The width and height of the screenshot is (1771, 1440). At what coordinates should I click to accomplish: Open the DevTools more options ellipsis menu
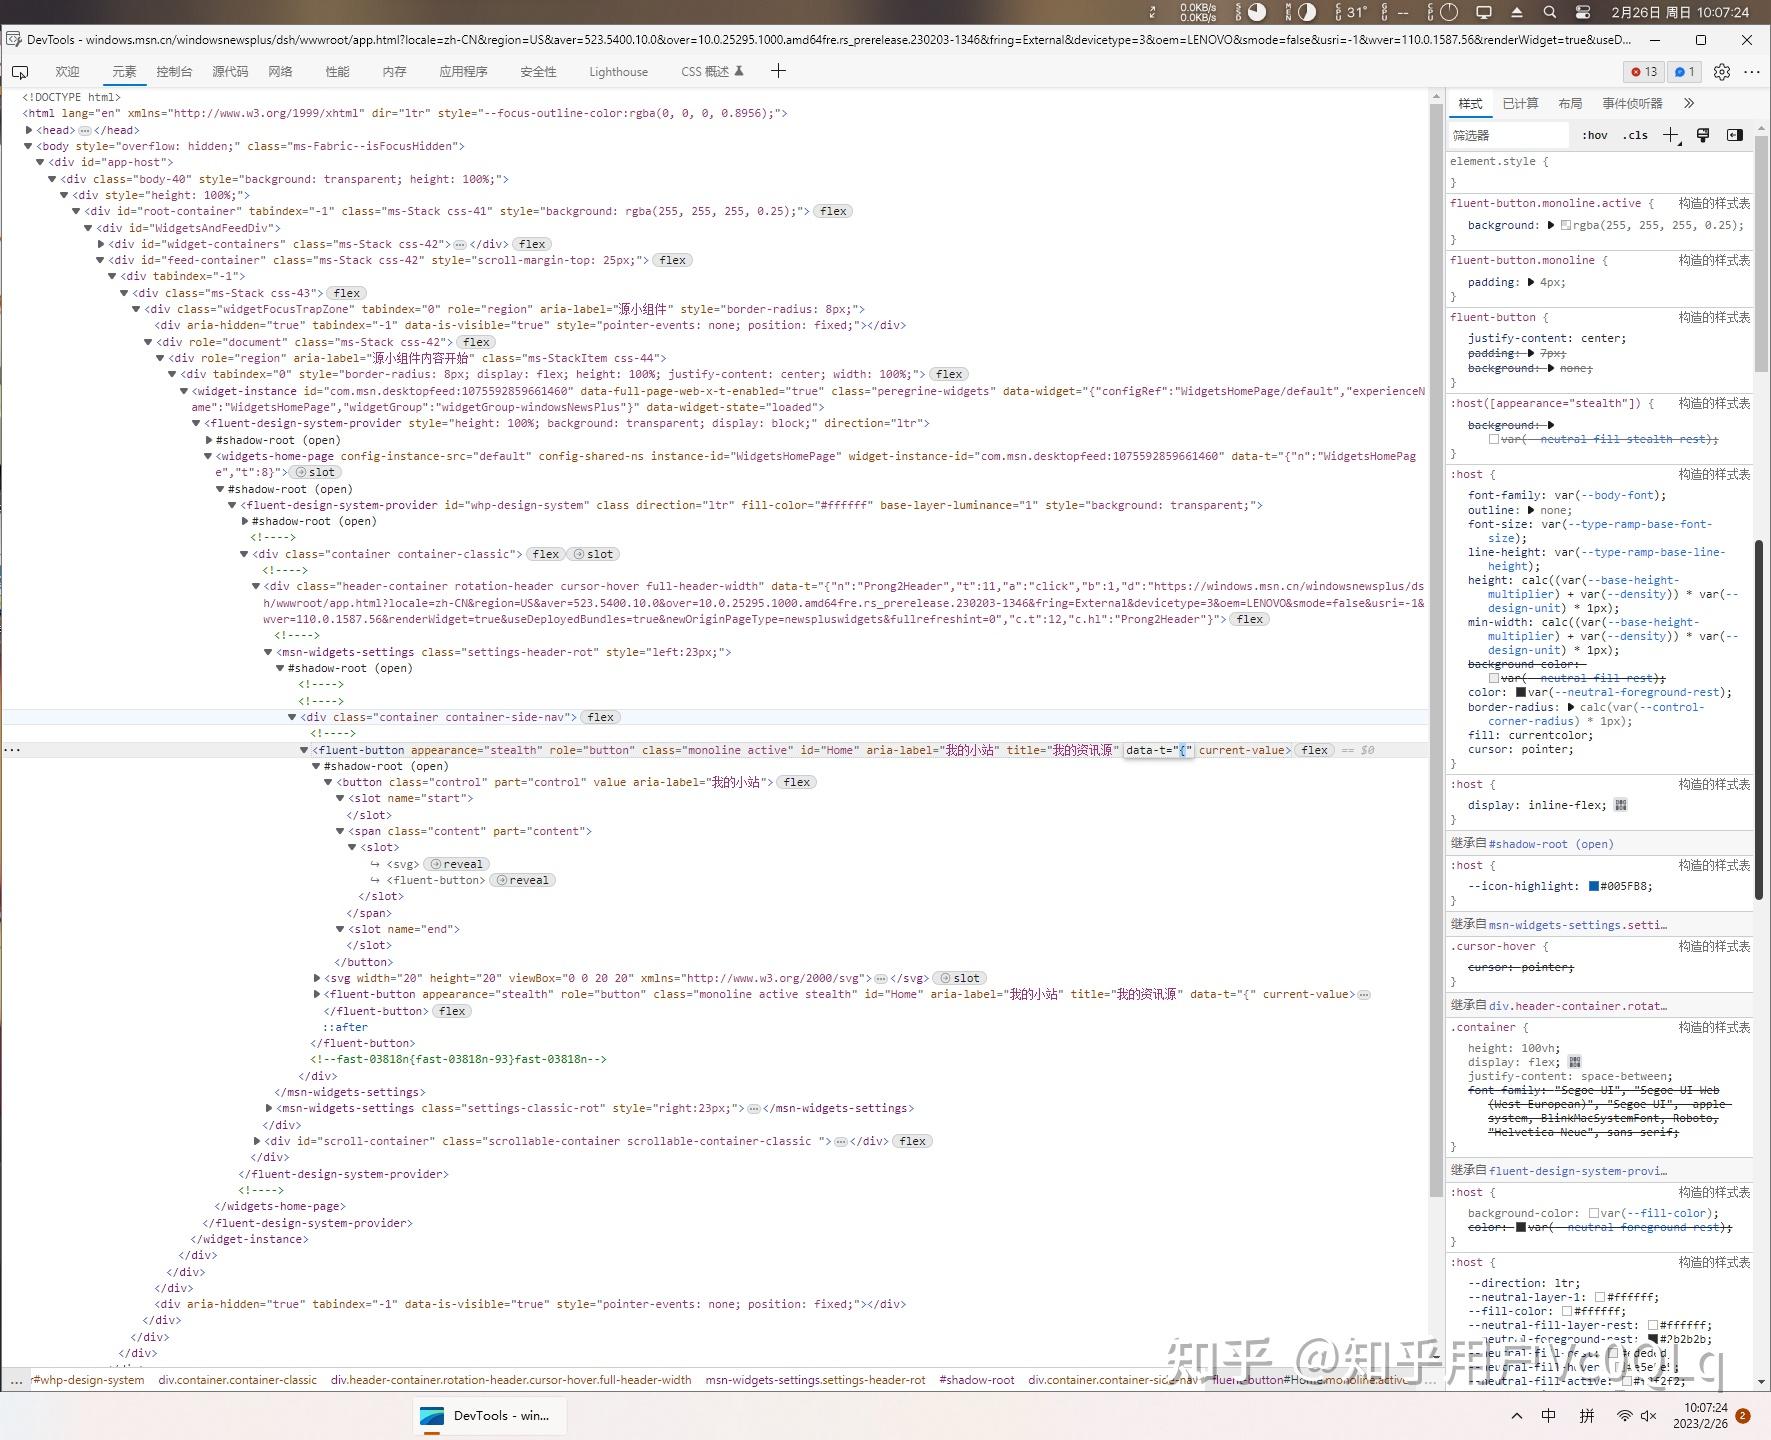pos(1752,72)
